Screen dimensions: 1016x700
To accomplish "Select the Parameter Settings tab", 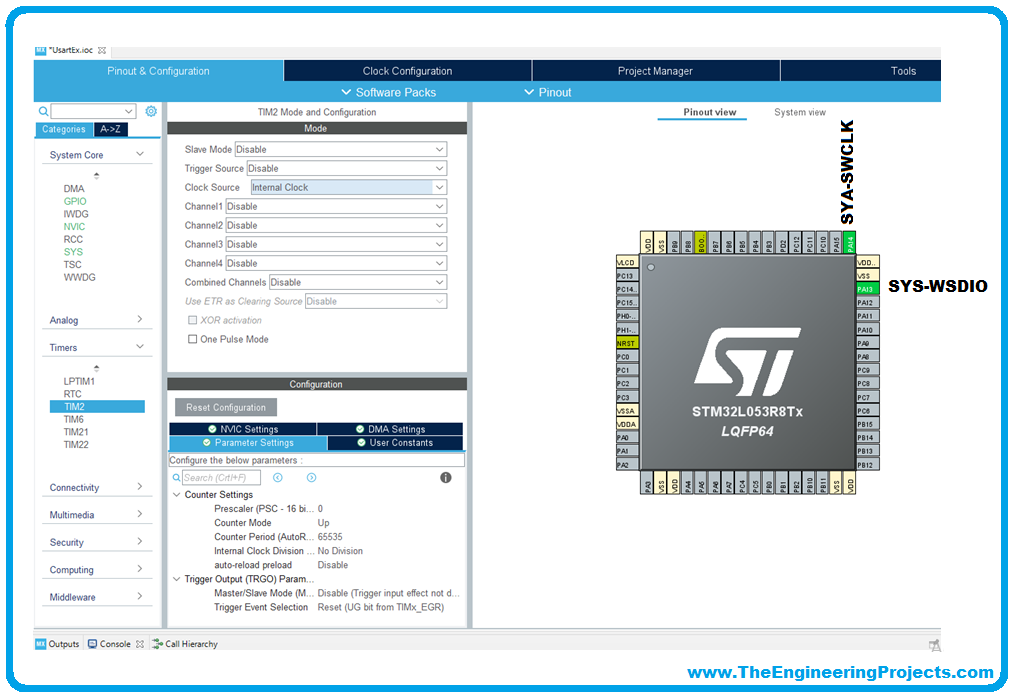I will 248,443.
